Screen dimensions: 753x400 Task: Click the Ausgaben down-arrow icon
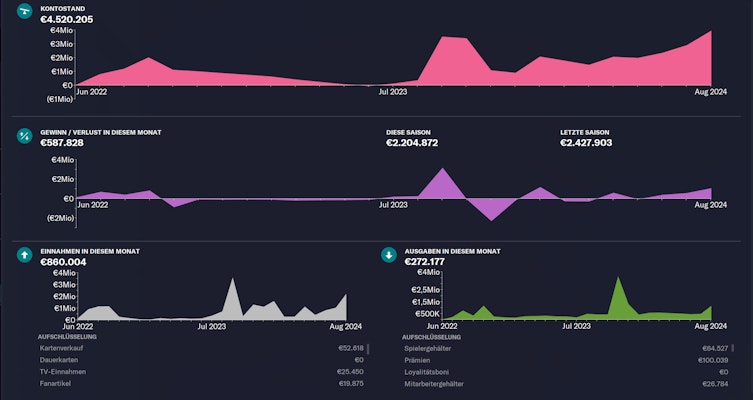pos(389,255)
